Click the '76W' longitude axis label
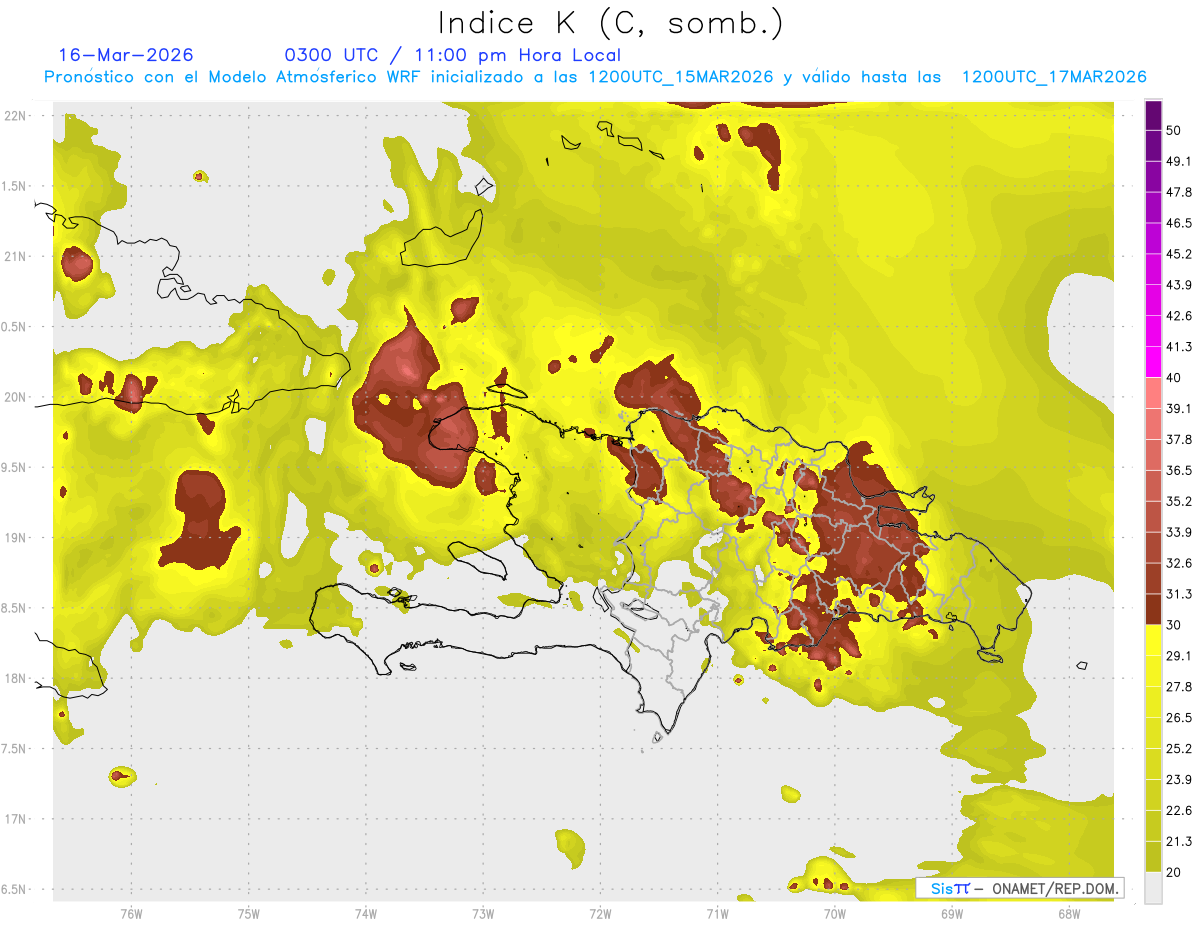Viewport: 1200px width, 927px height. coord(131,913)
